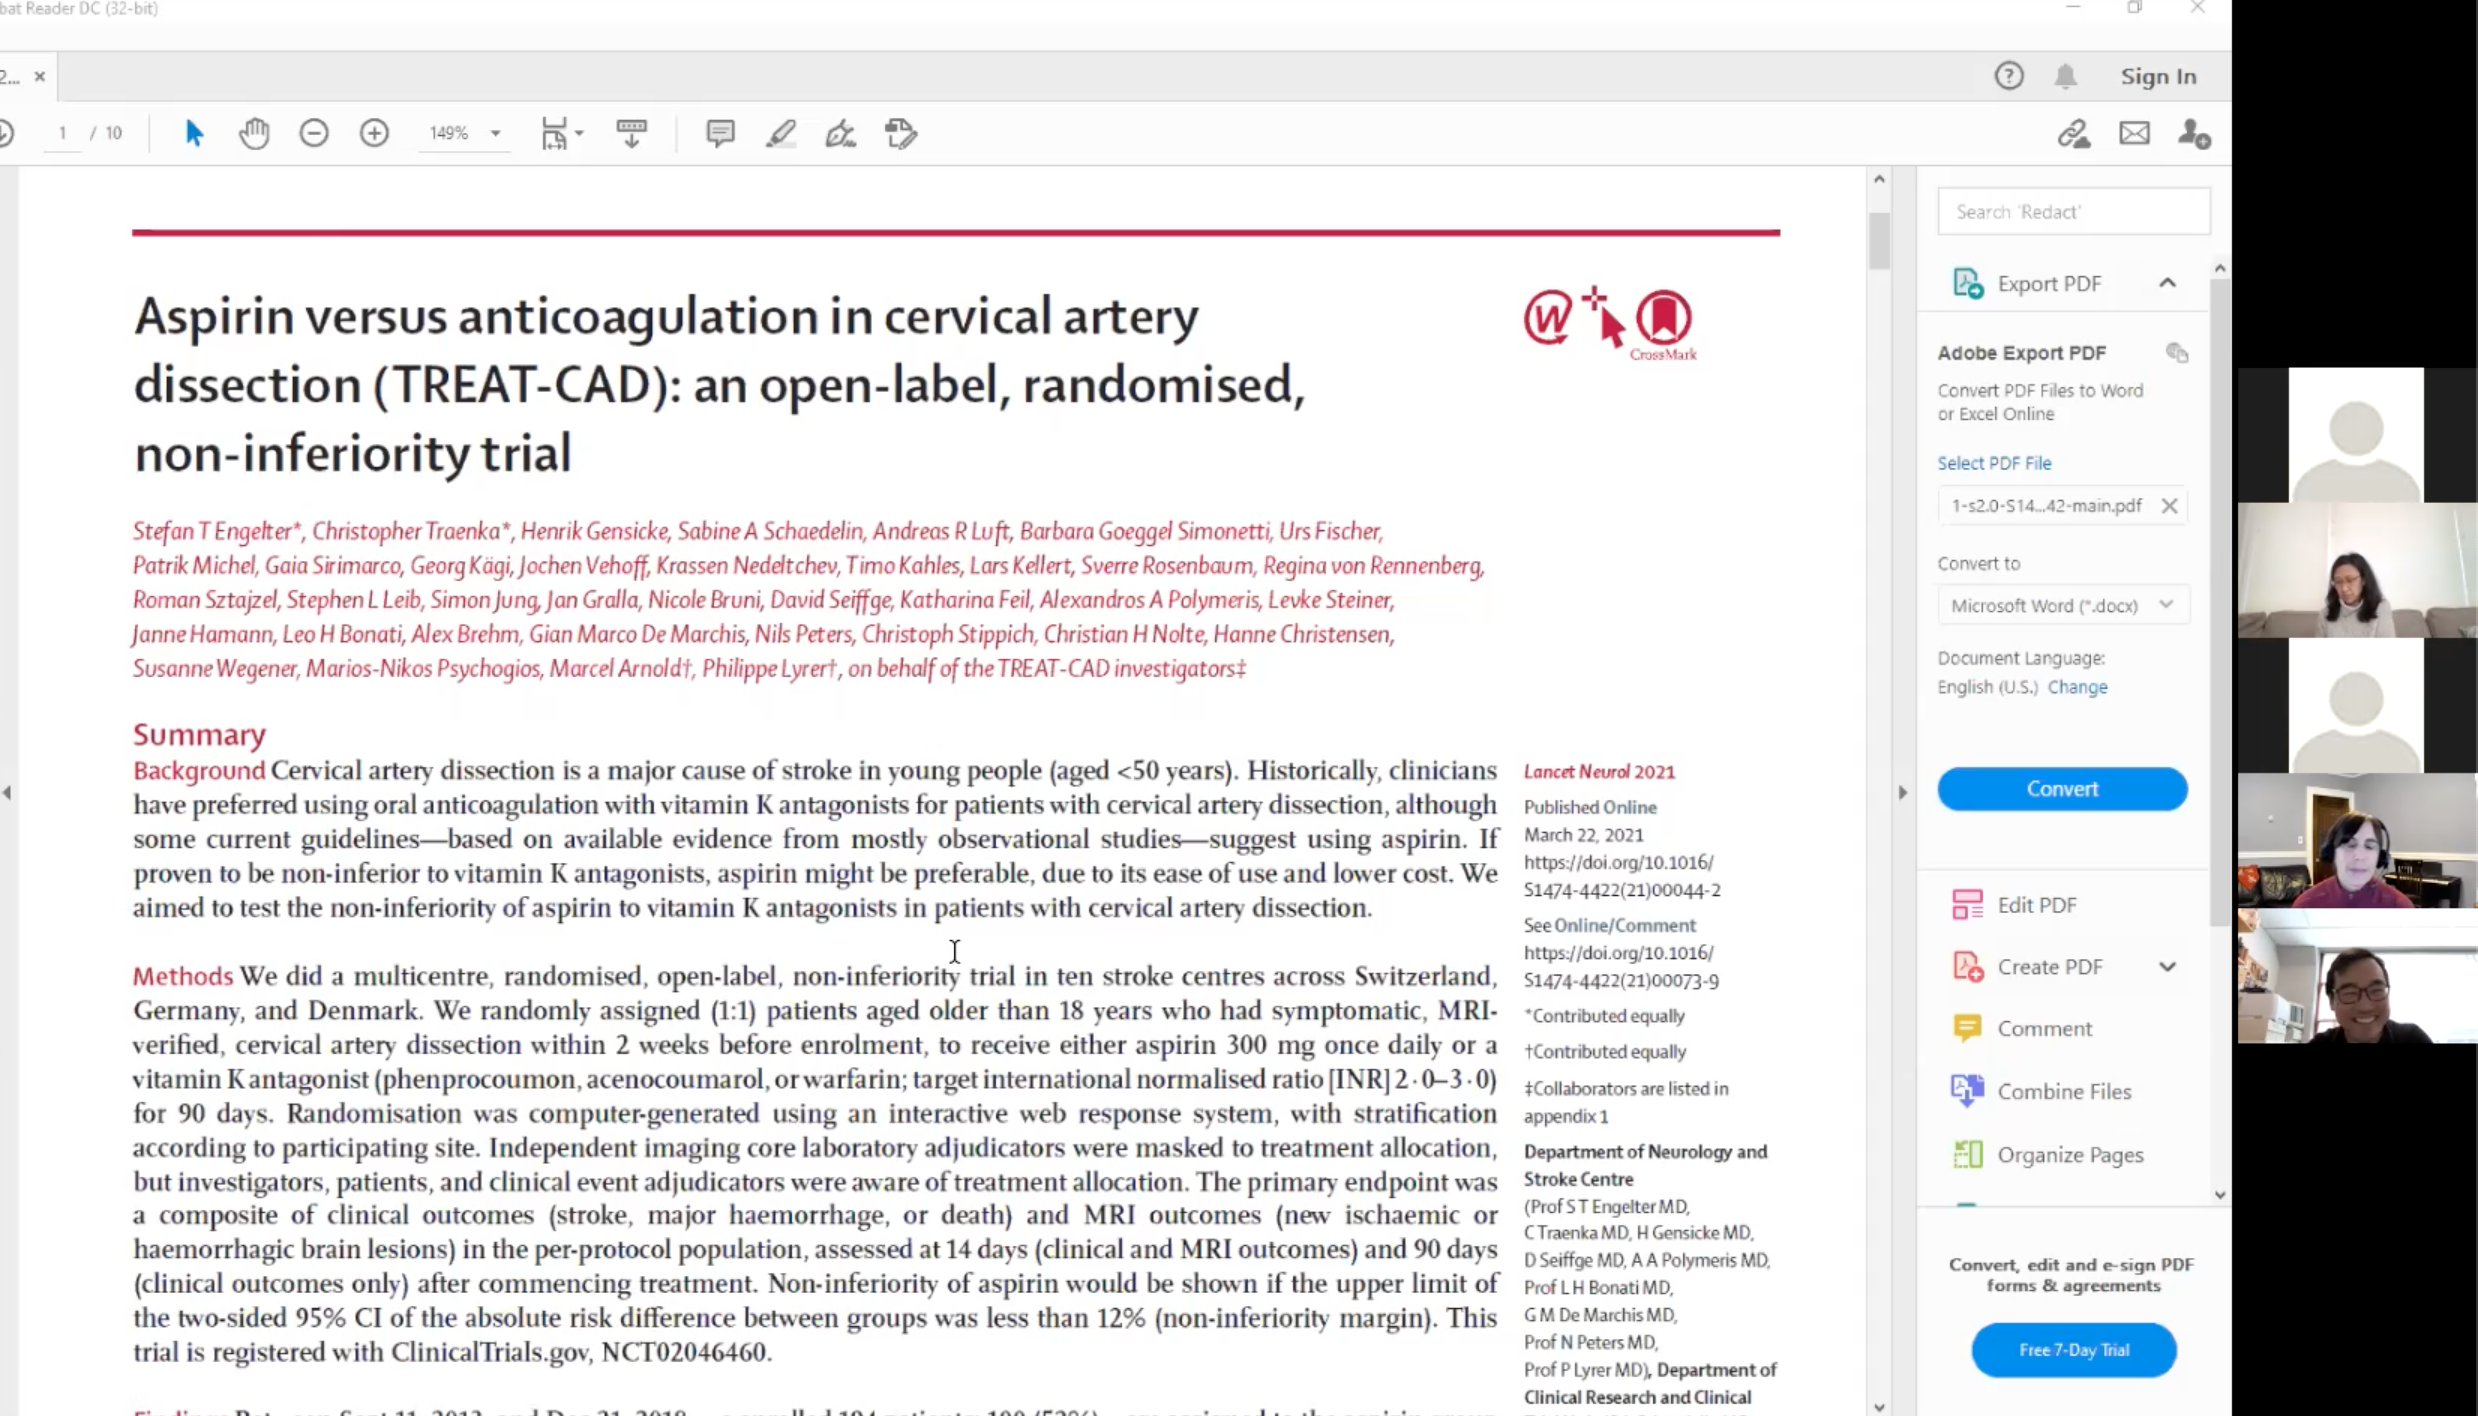Click the Stamp tool icon

[901, 133]
